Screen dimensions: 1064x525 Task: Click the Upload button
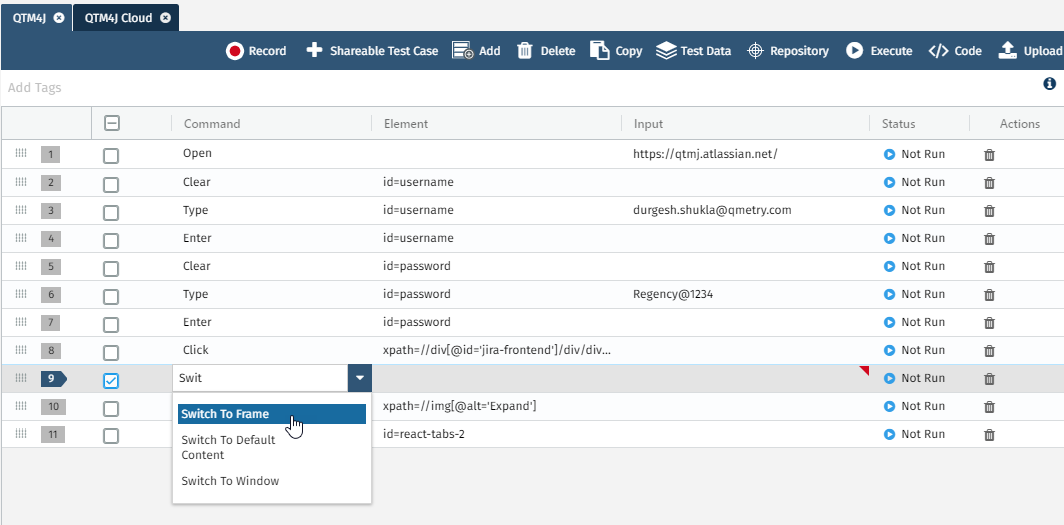[1030, 51]
